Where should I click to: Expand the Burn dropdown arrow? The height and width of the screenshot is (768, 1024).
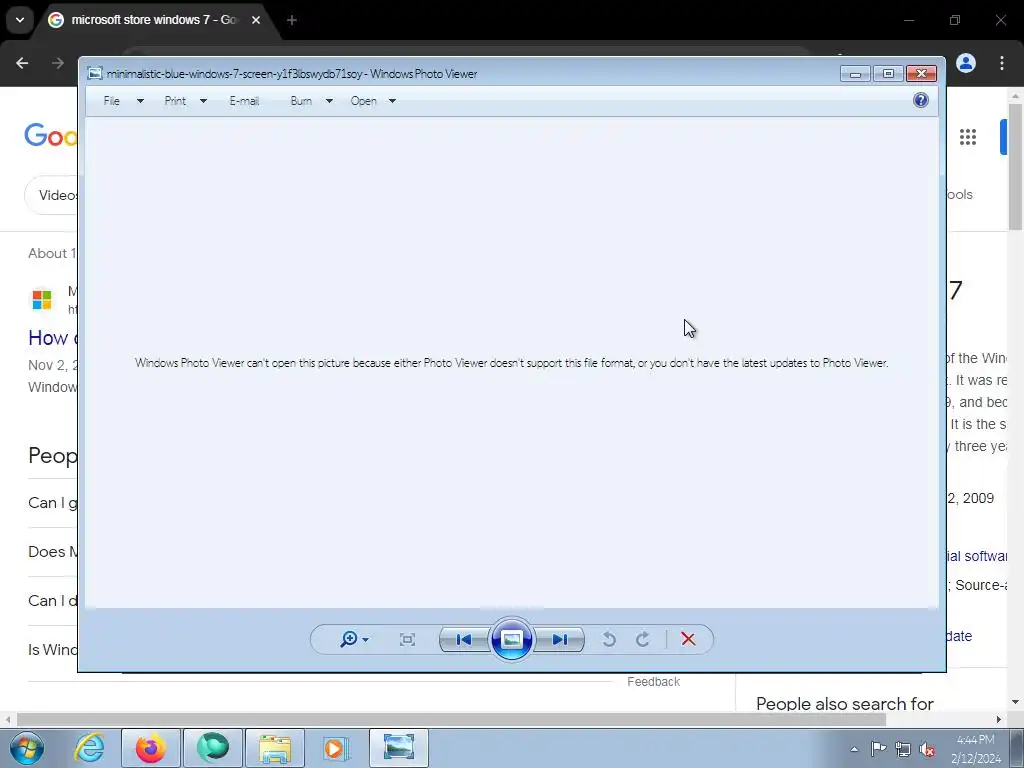[x=329, y=101]
